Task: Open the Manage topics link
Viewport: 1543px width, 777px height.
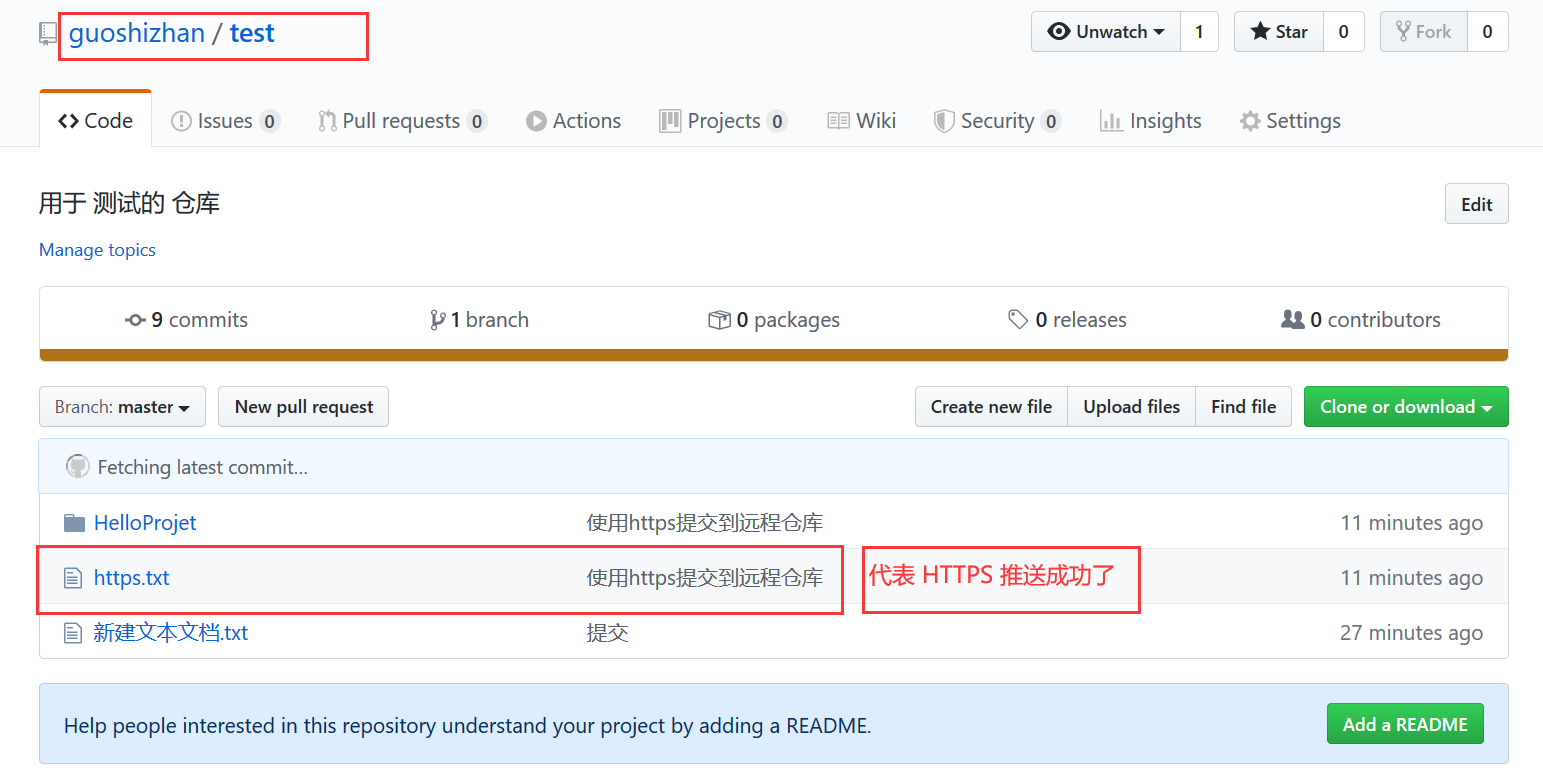Action: (97, 250)
